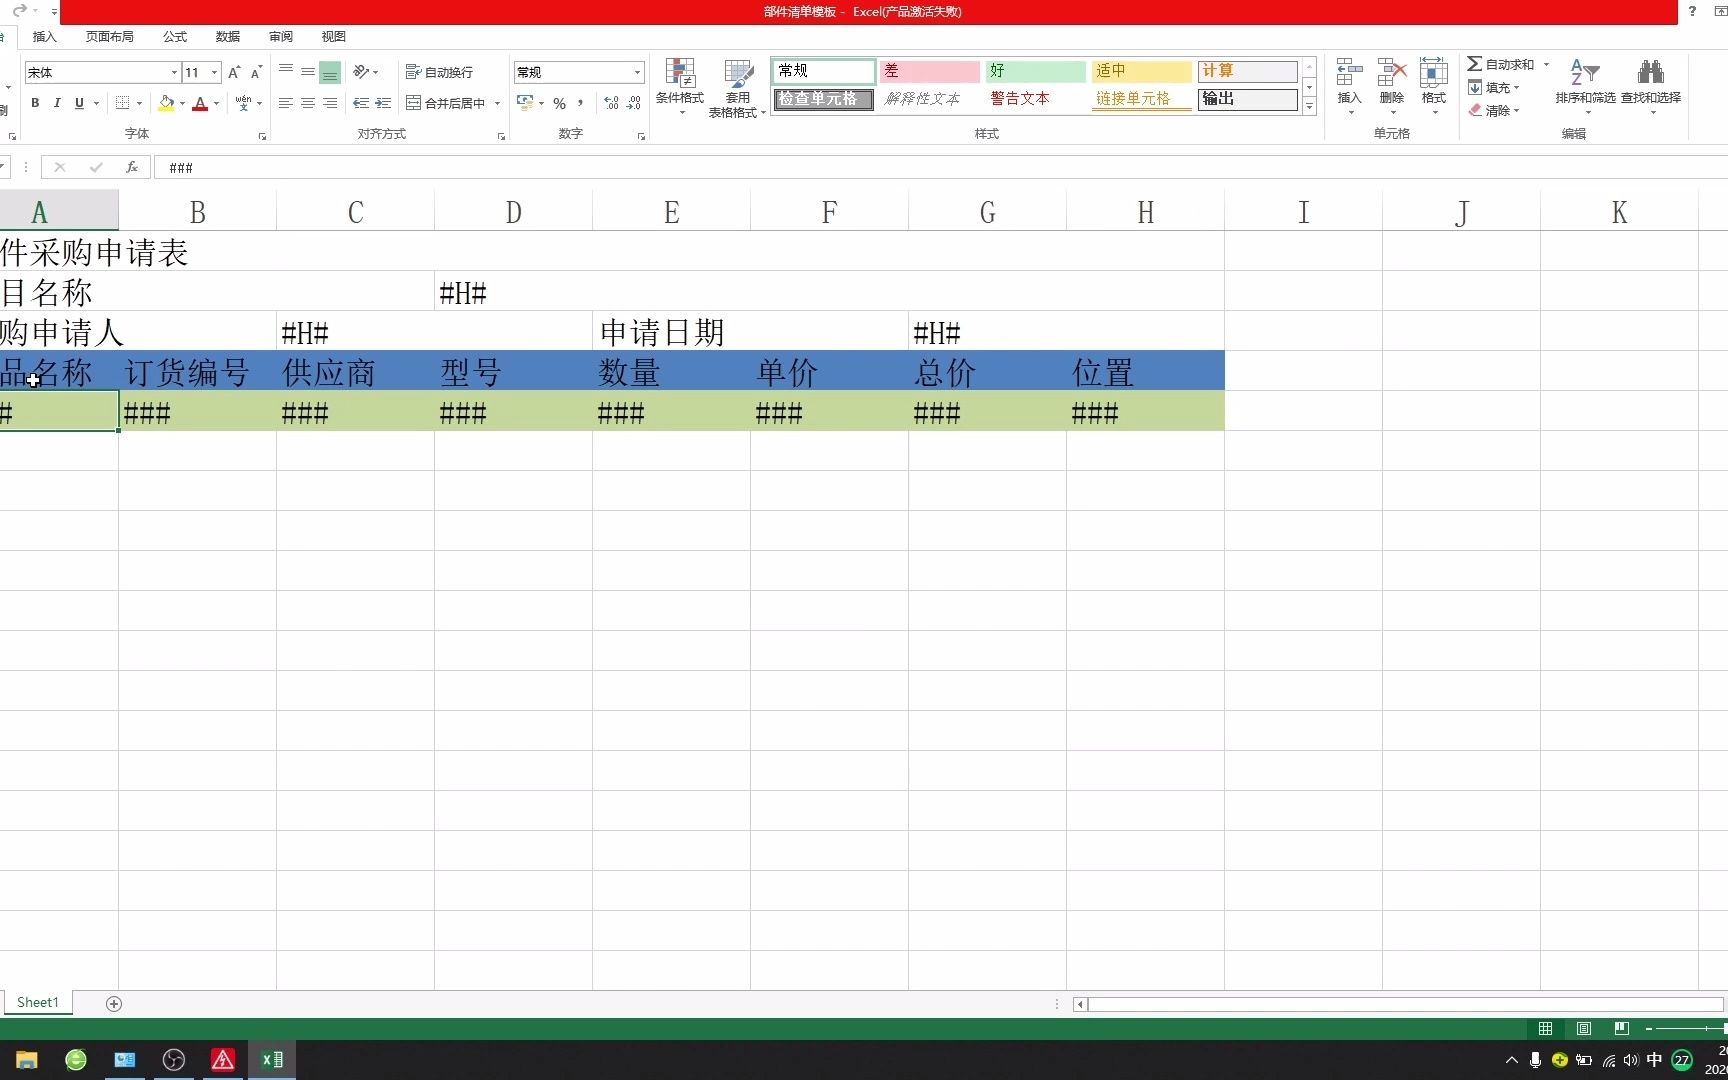
Task: Open the 常规 number format dropdown
Action: 637,72
